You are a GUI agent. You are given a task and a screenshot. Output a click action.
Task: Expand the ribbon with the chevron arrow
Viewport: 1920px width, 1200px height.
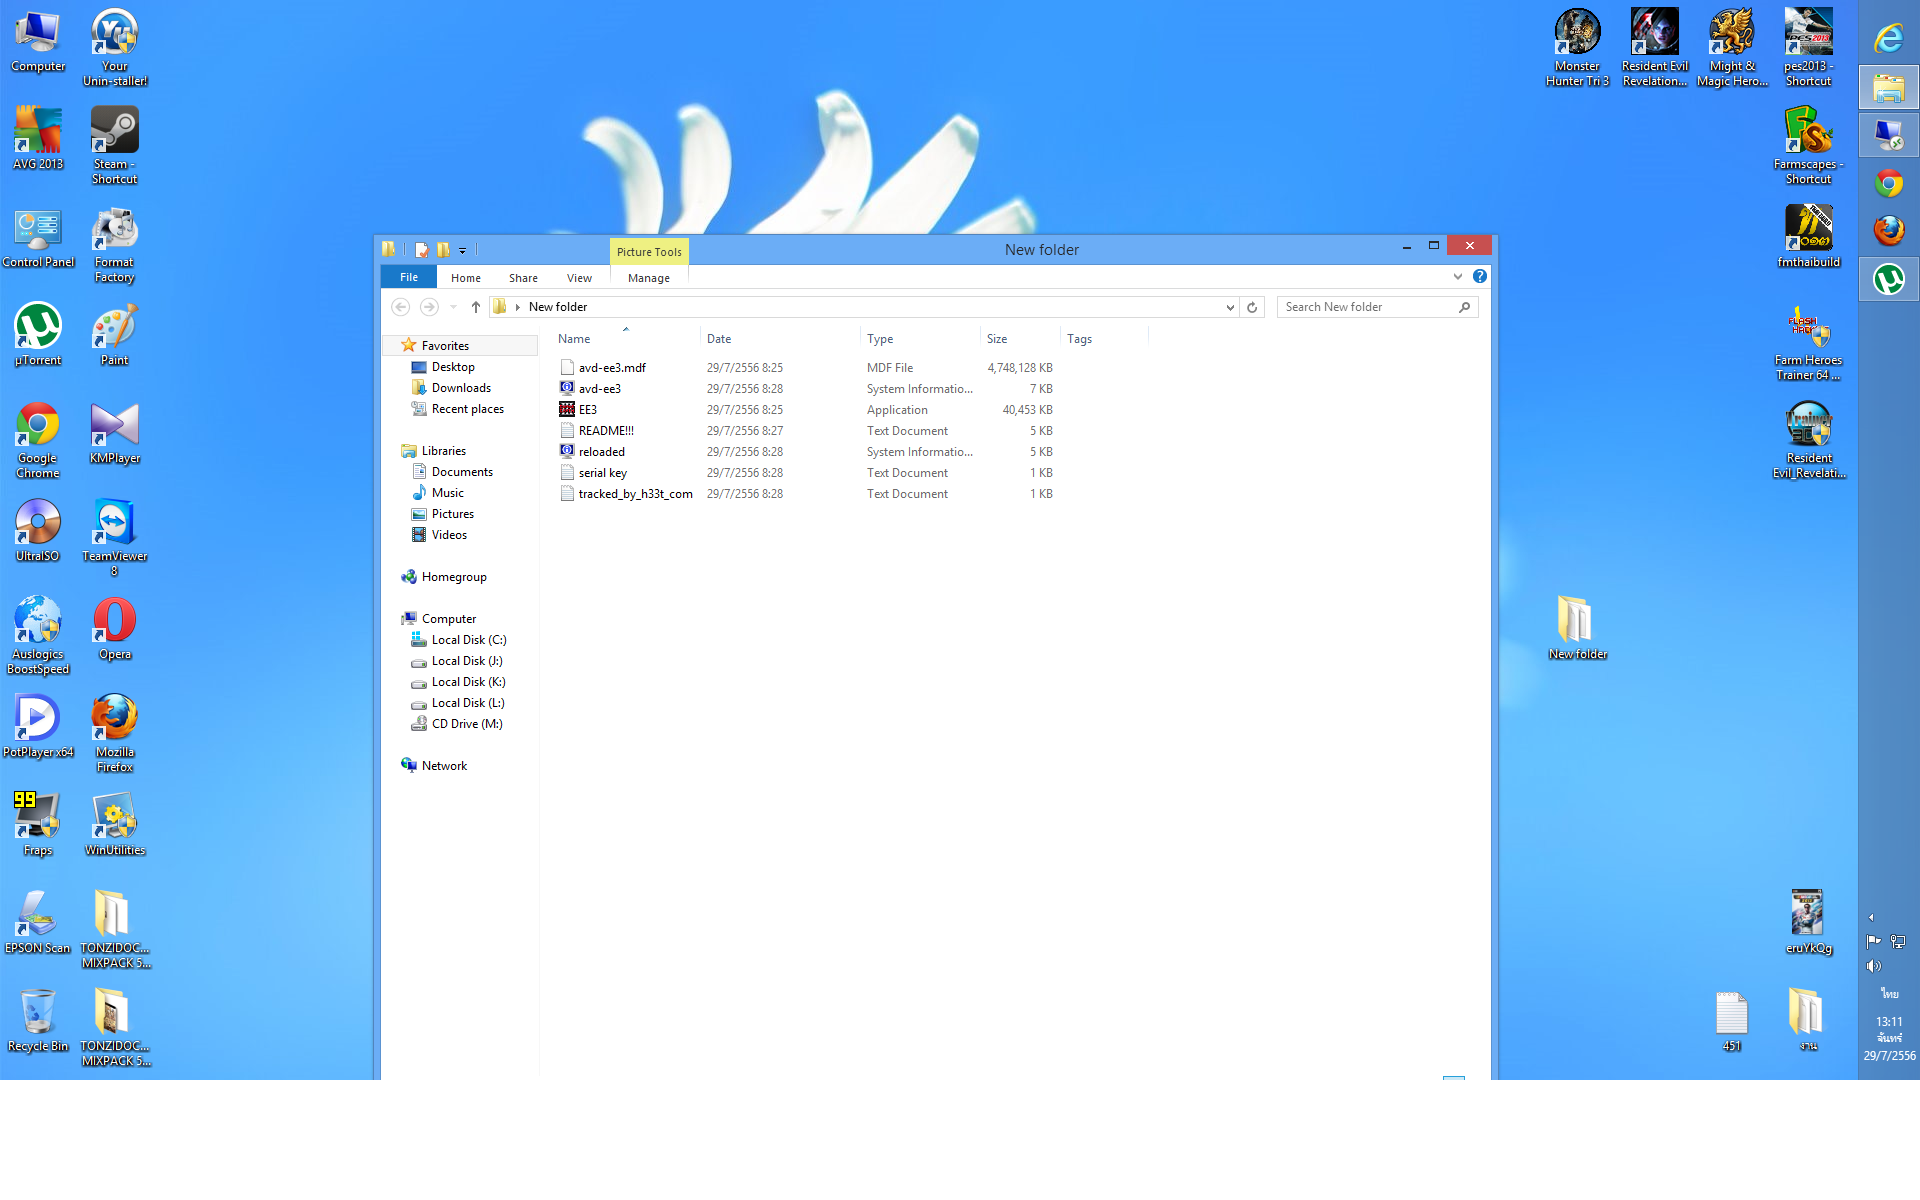(1458, 276)
